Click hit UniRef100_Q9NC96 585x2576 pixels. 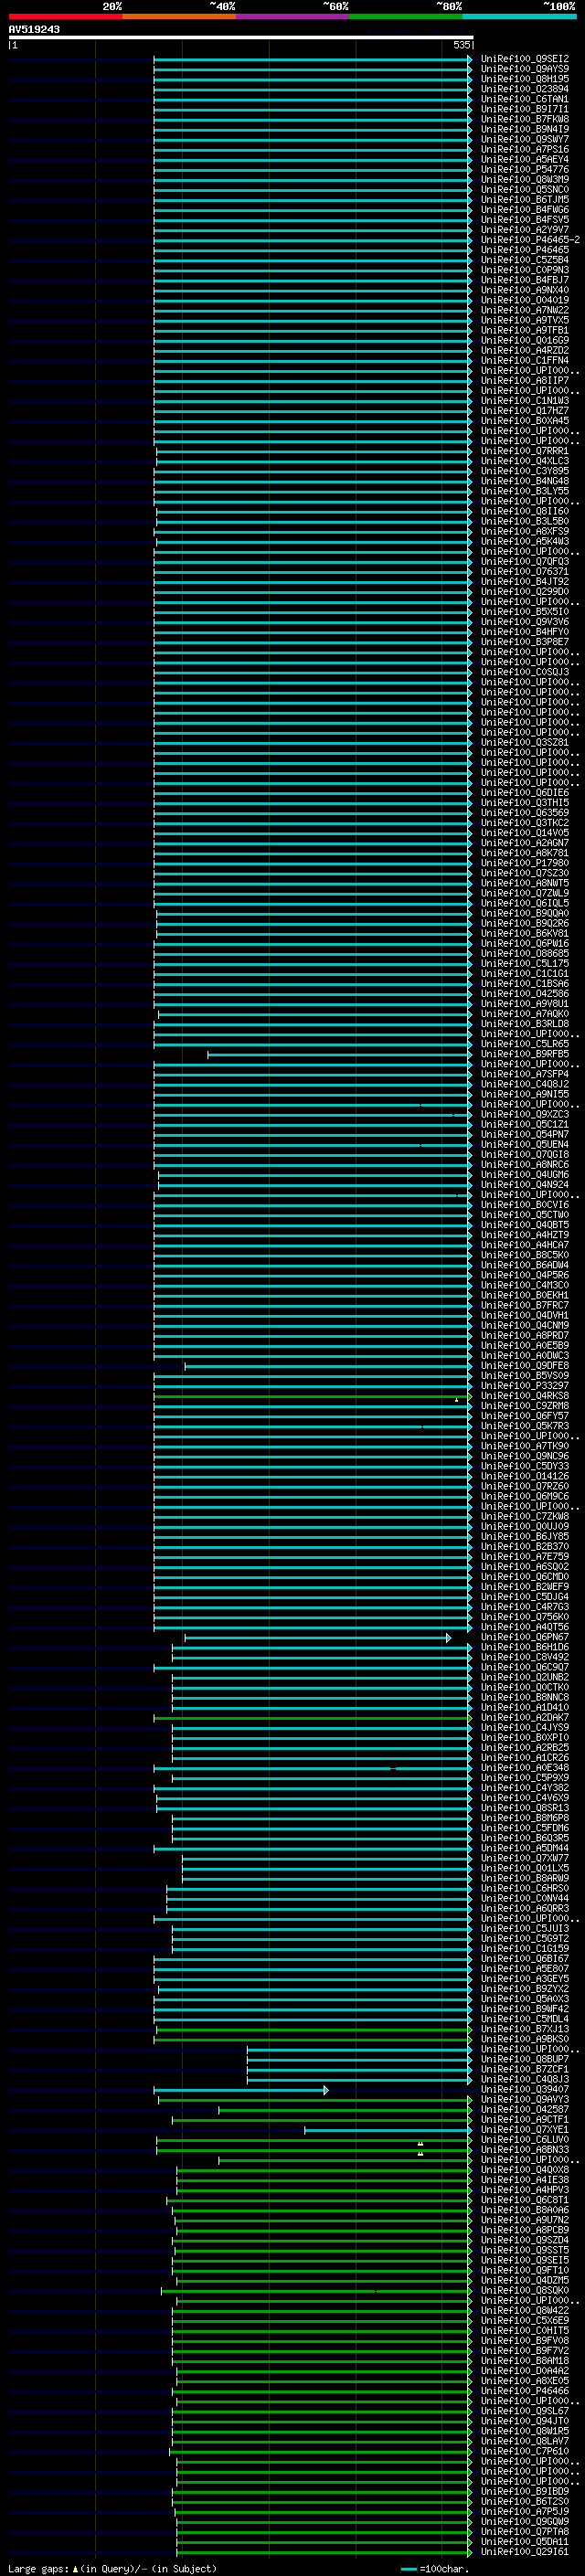tap(525, 1456)
